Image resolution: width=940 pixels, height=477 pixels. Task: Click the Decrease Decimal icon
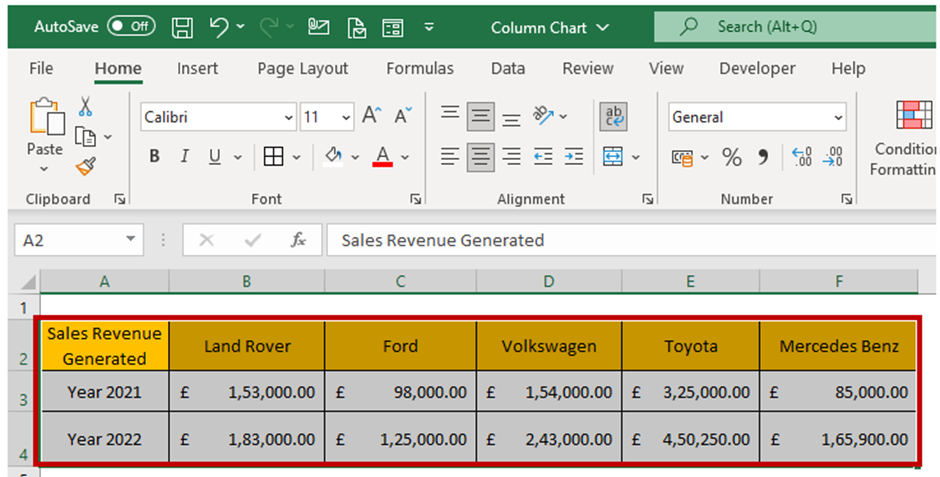coord(833,157)
